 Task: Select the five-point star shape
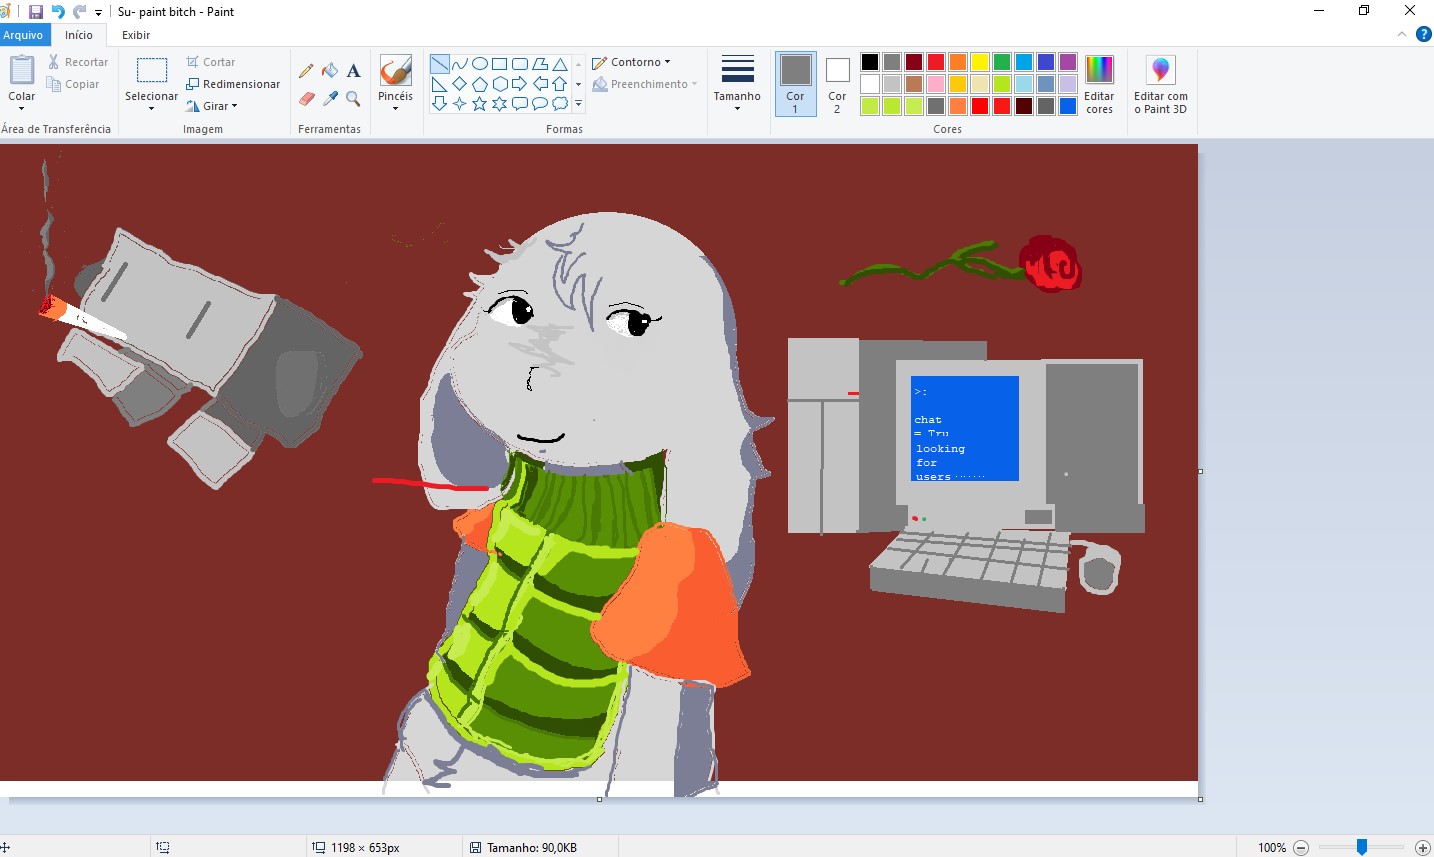[x=479, y=103]
